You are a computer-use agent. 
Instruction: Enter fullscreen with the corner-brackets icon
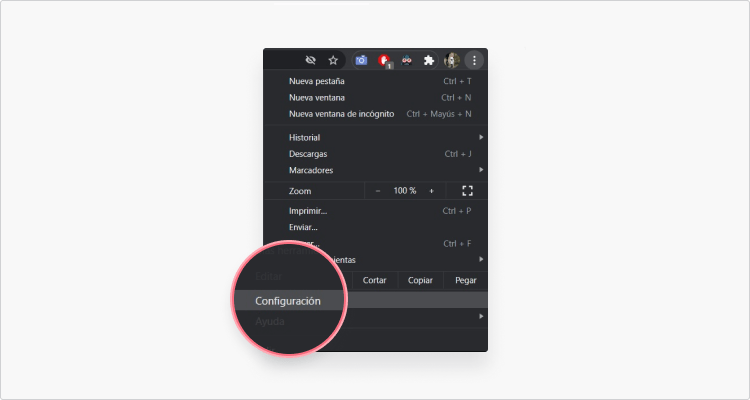(x=467, y=191)
